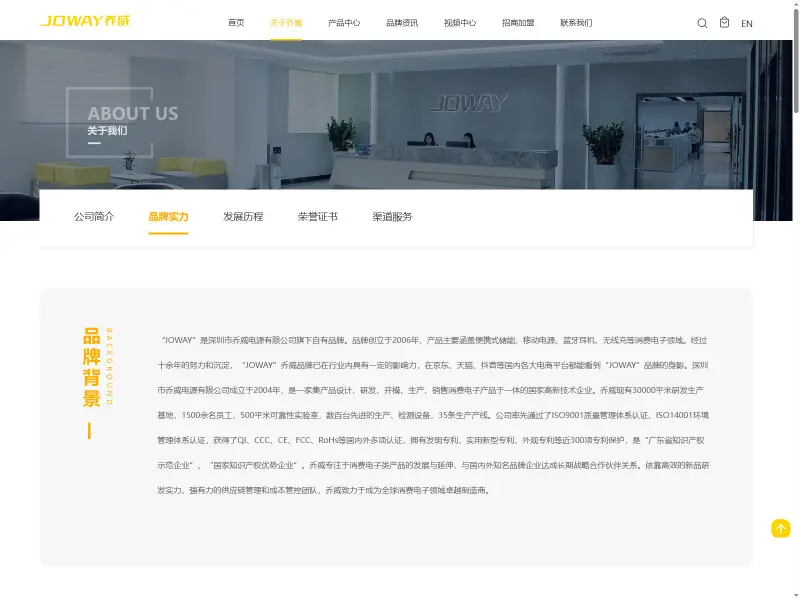
Task: Open the shopping bag icon
Action: click(724, 22)
